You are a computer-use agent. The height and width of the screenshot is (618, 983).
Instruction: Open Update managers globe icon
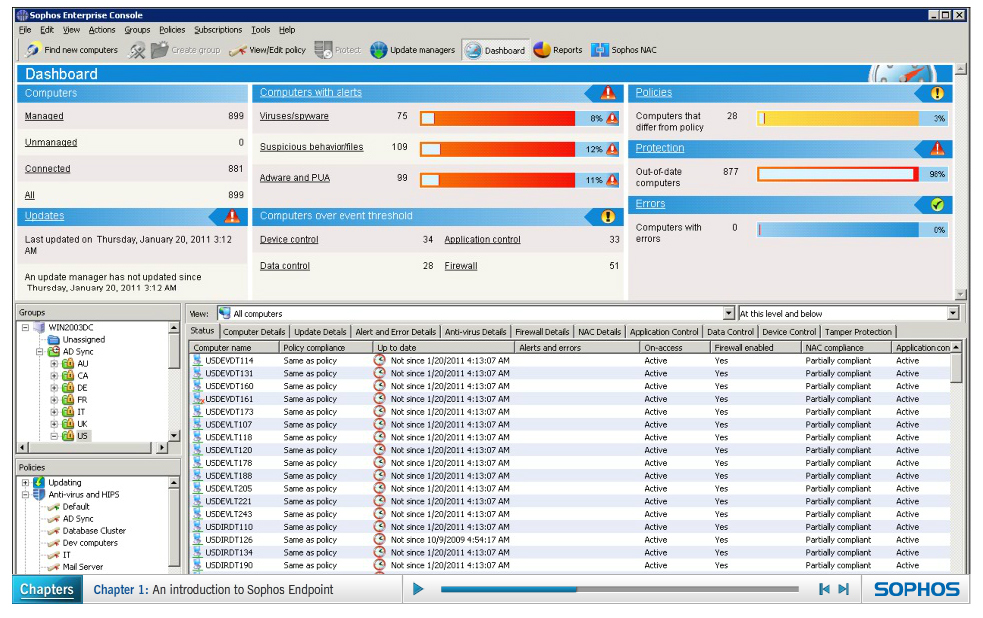pyautogui.click(x=378, y=50)
